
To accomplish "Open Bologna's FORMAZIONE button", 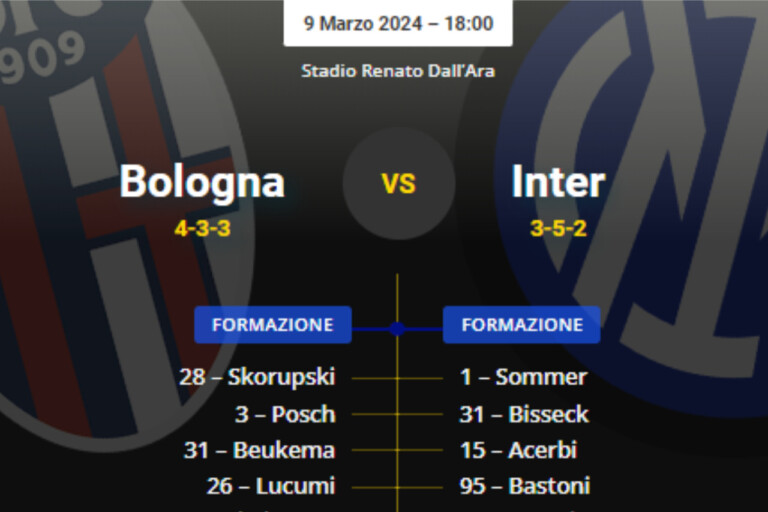I will (272, 325).
